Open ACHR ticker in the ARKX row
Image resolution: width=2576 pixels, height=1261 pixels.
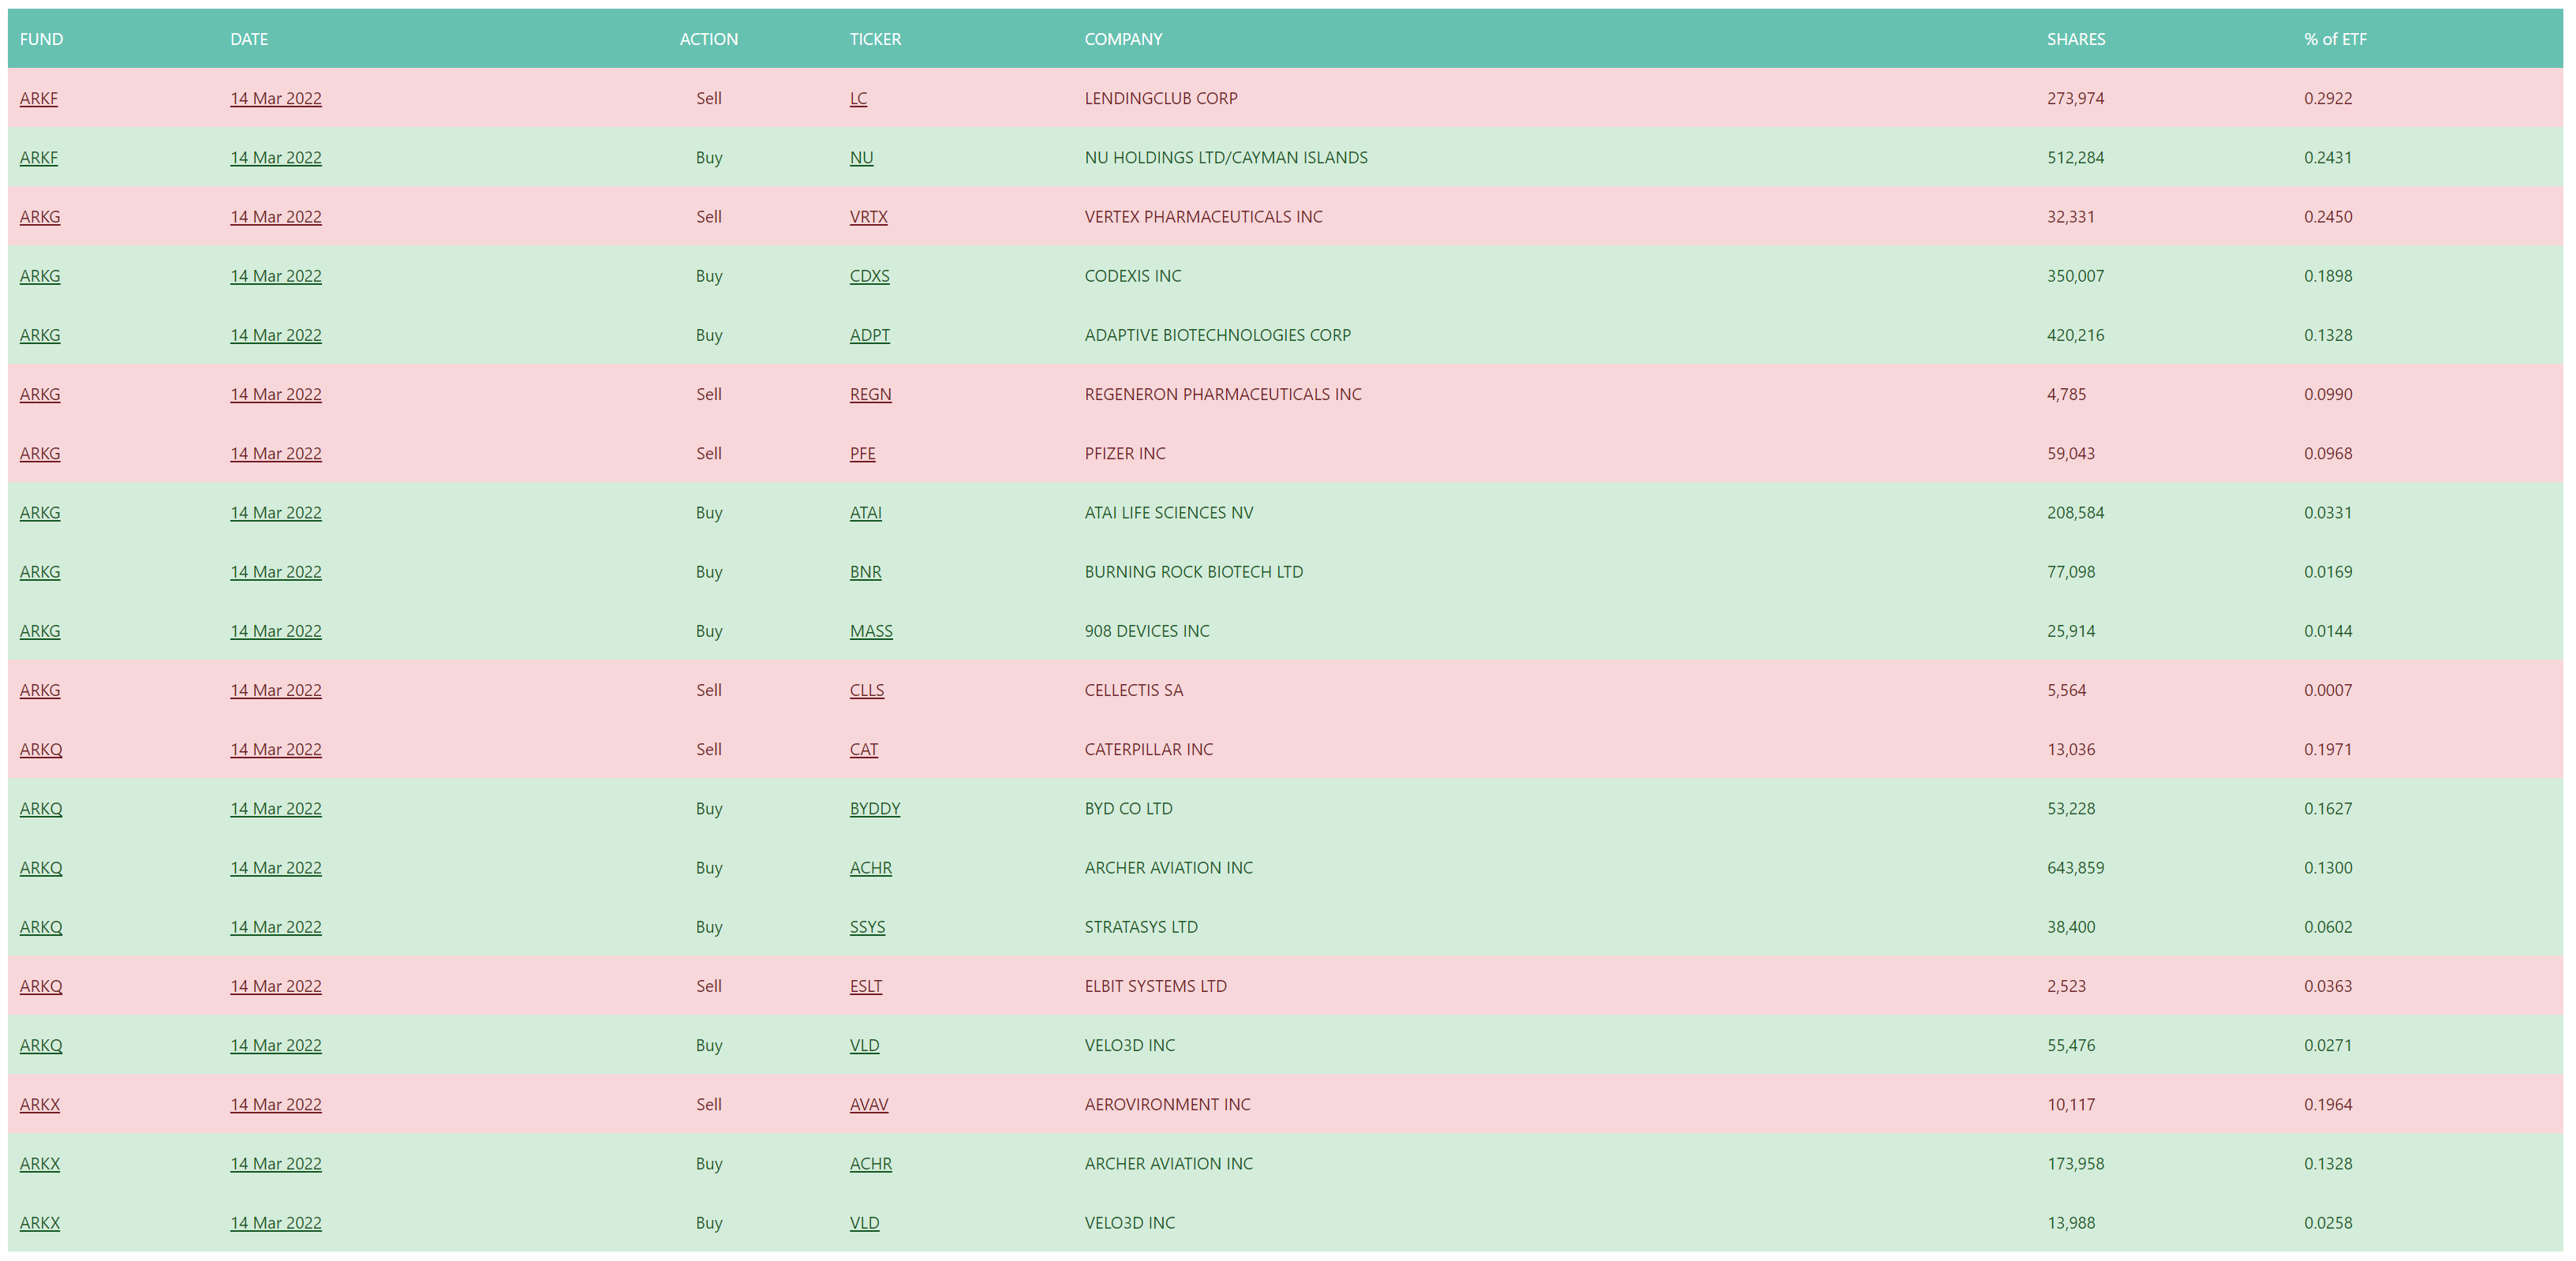click(870, 1163)
